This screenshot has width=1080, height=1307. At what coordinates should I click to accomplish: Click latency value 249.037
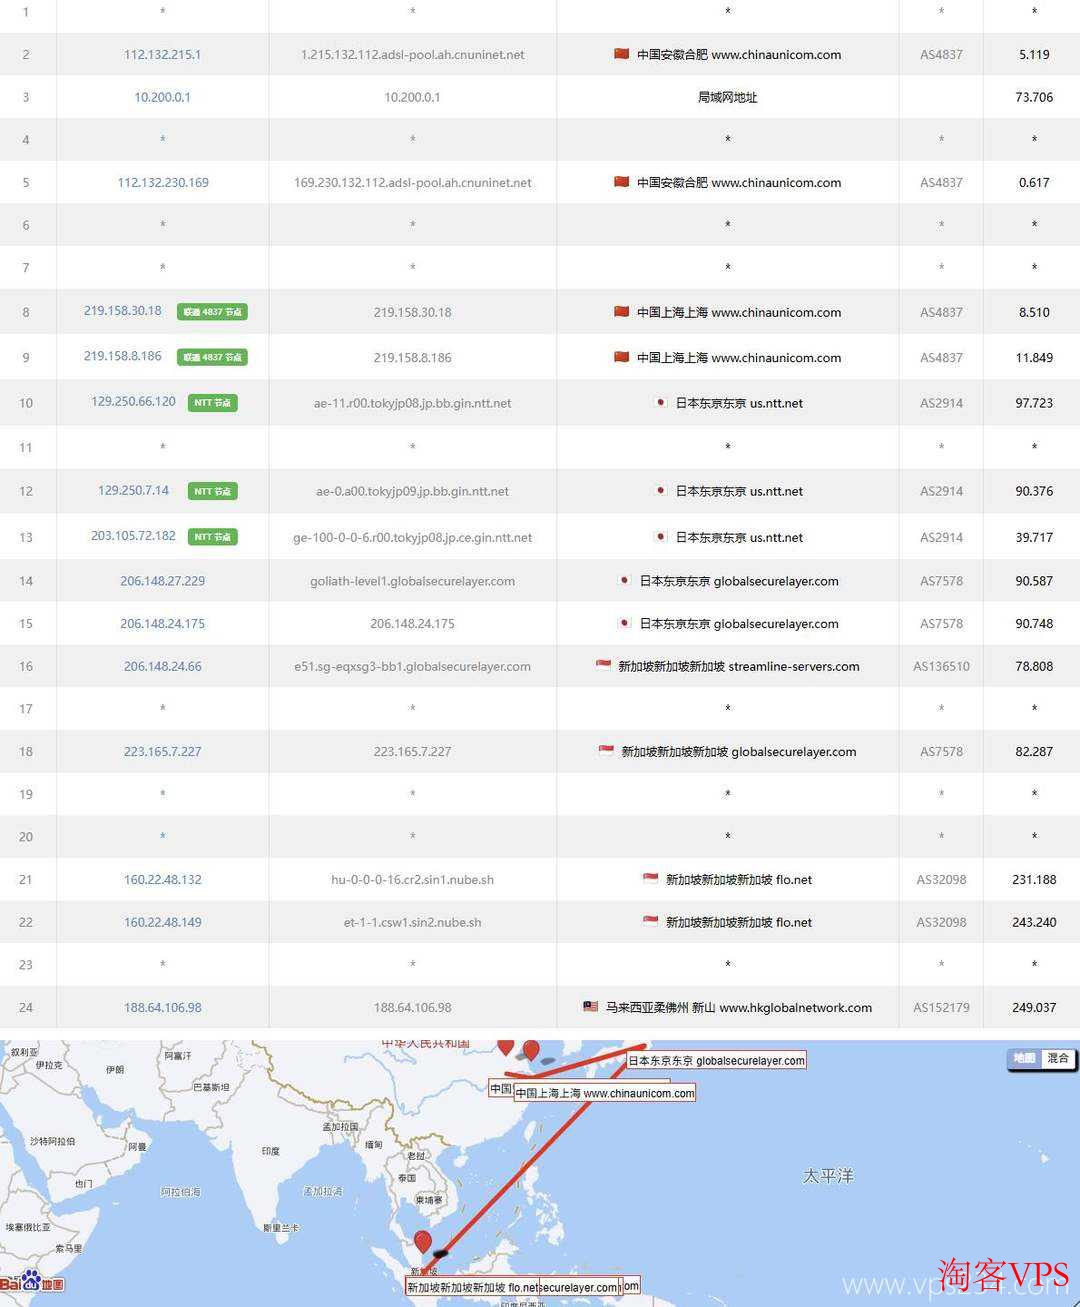click(x=1034, y=1007)
